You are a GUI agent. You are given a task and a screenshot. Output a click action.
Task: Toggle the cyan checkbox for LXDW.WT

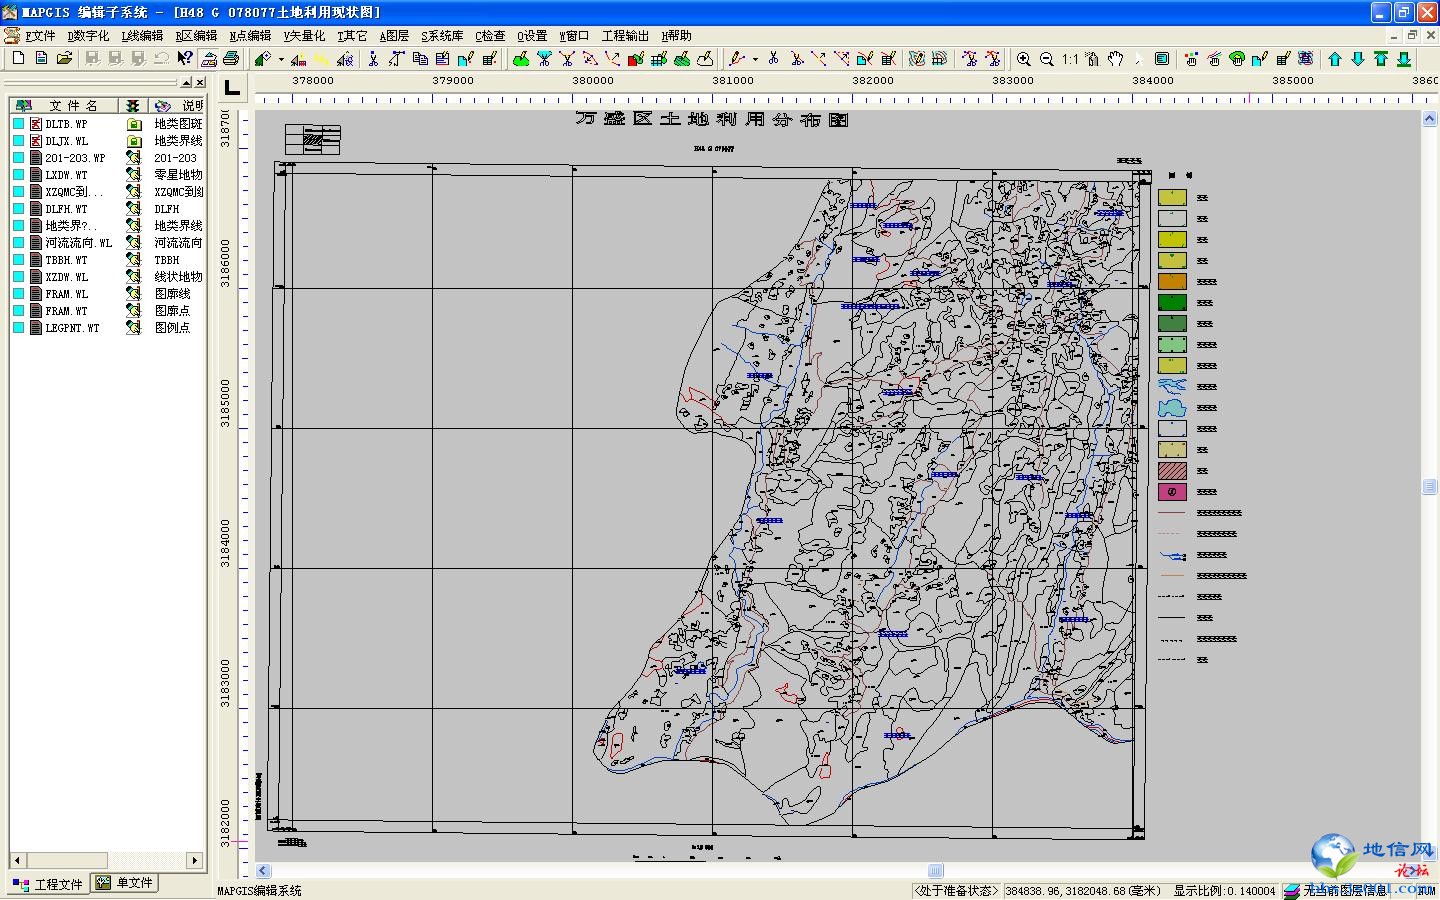click(18, 175)
